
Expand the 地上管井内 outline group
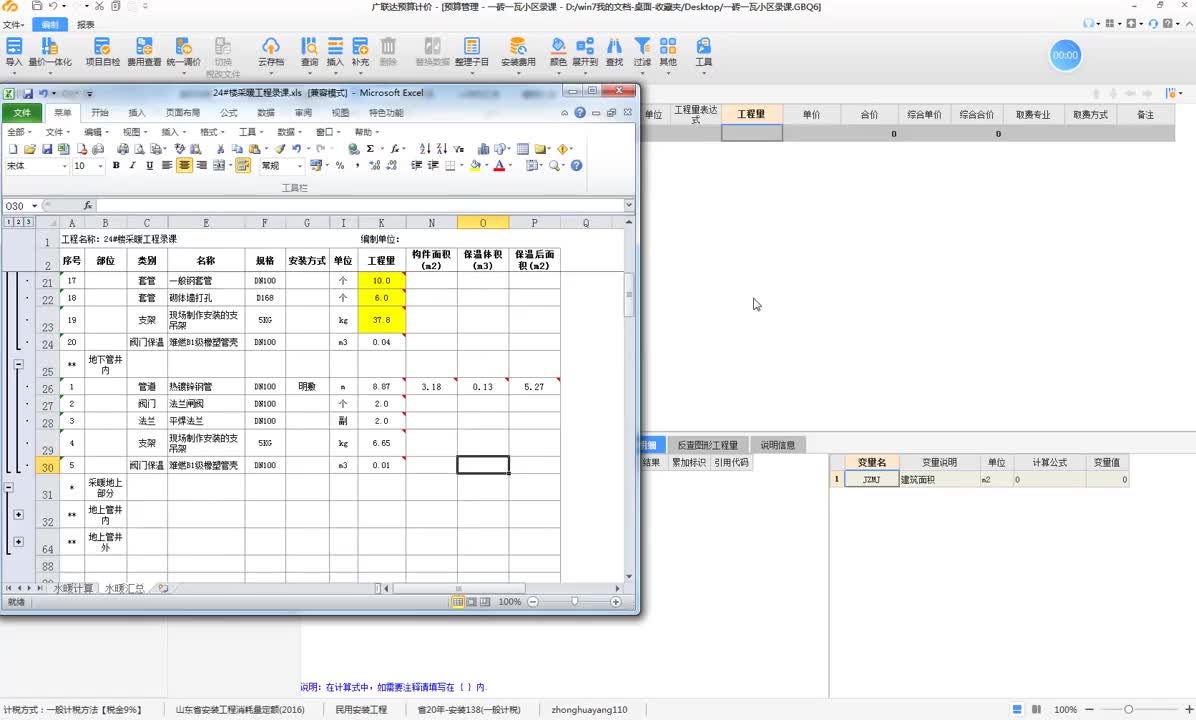pos(18,515)
